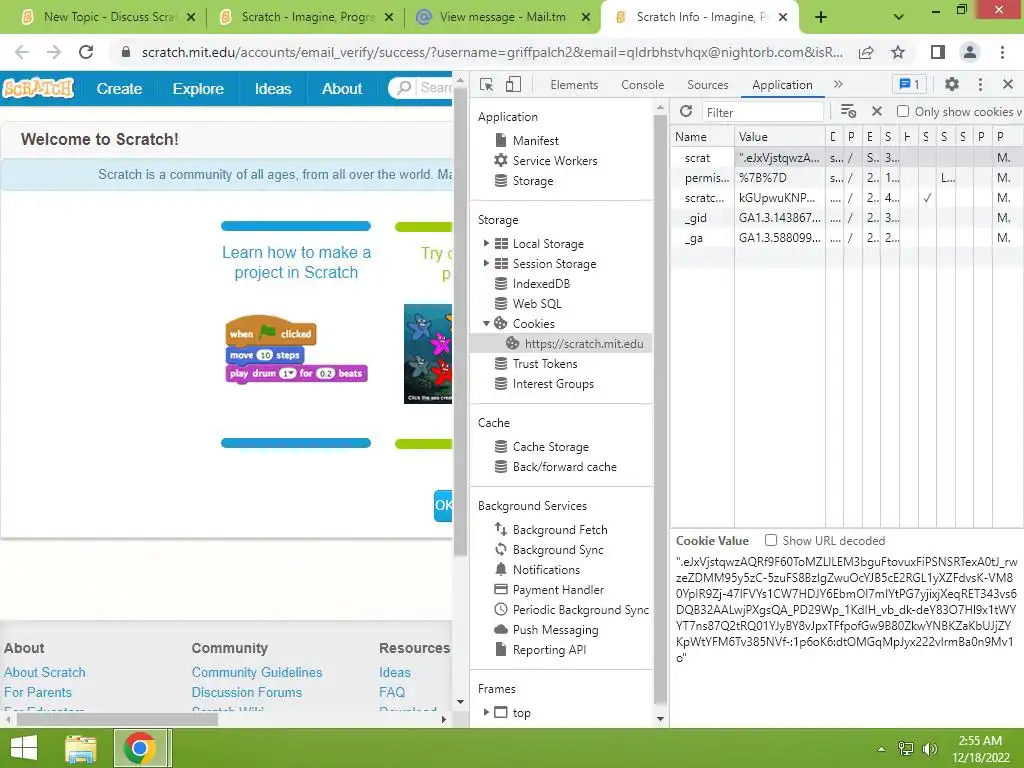Switch to the Console tab
Image resolution: width=1024 pixels, height=768 pixels.
click(x=643, y=85)
